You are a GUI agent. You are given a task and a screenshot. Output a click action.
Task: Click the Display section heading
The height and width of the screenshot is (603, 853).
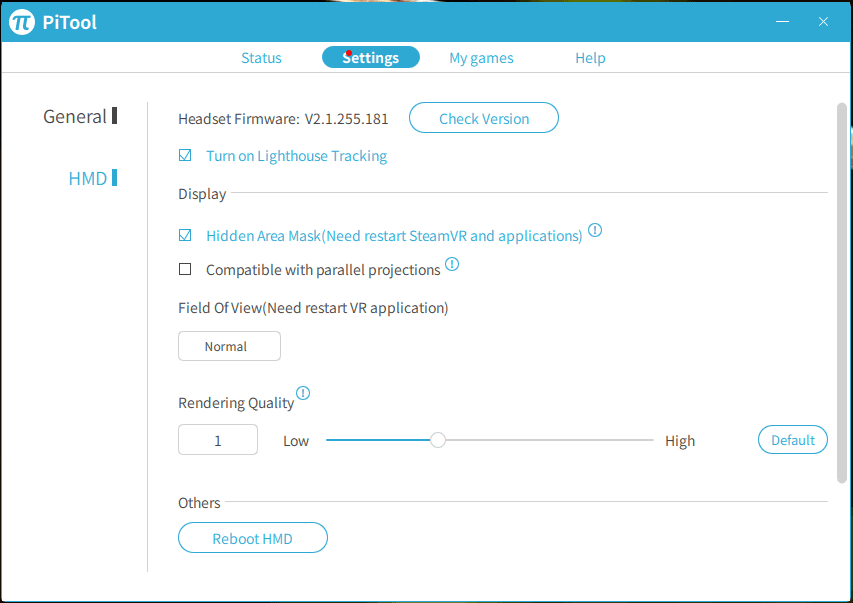coord(202,194)
